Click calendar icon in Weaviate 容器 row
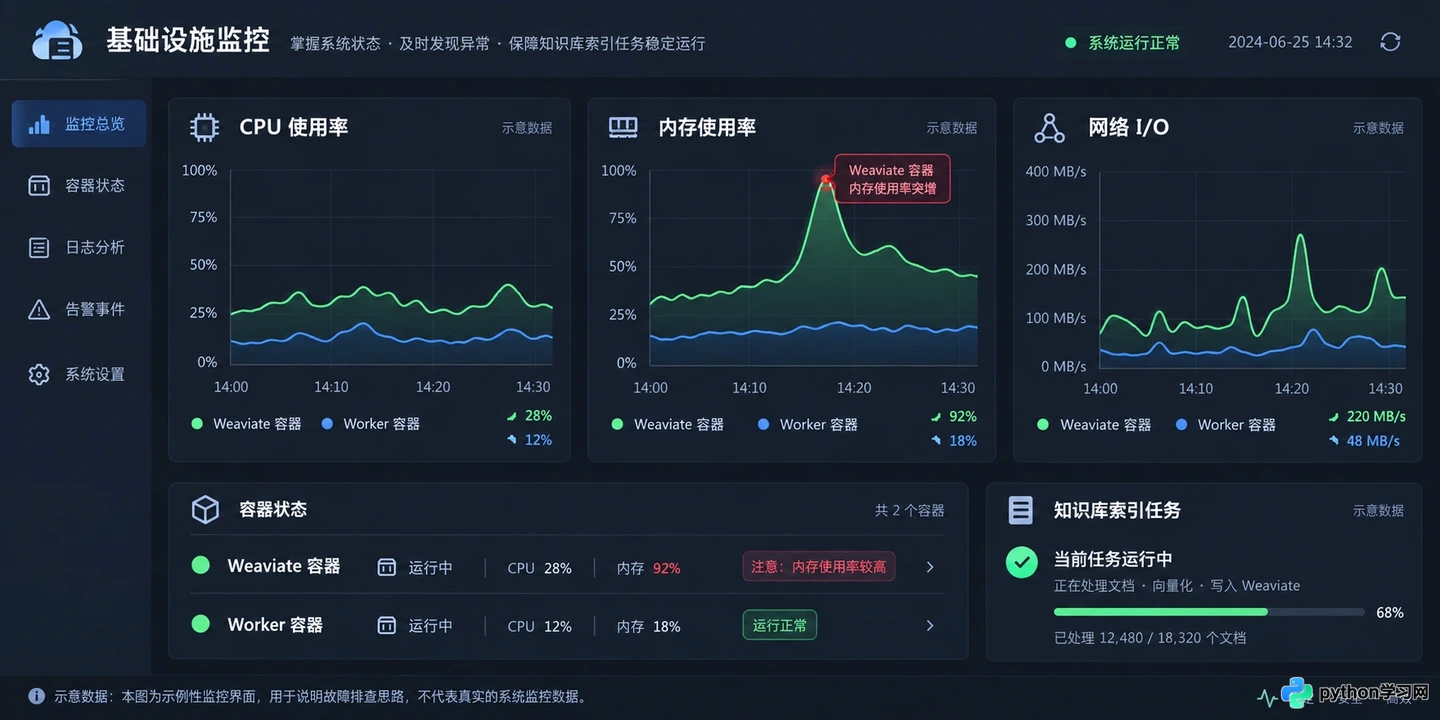 387,567
